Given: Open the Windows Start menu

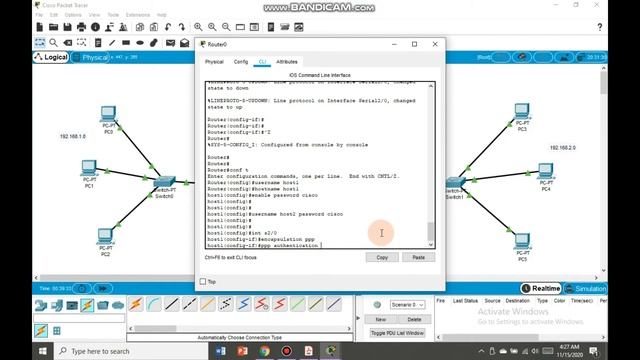Looking at the screenshot, I should pos(43,351).
